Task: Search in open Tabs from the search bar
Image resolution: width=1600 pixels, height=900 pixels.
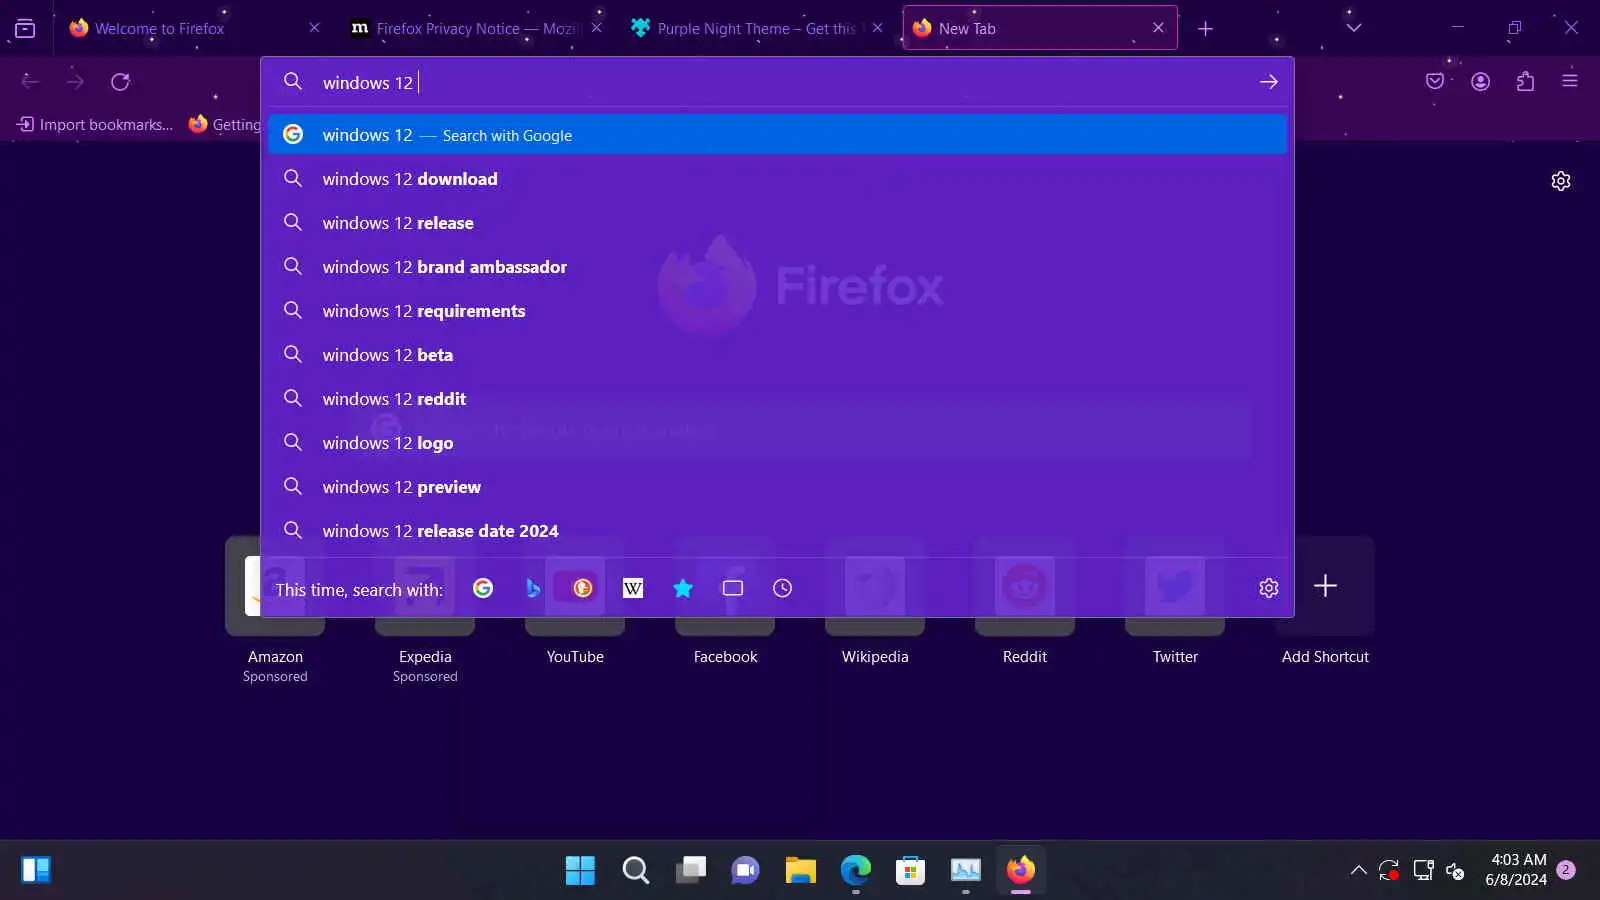Action: click(x=733, y=588)
